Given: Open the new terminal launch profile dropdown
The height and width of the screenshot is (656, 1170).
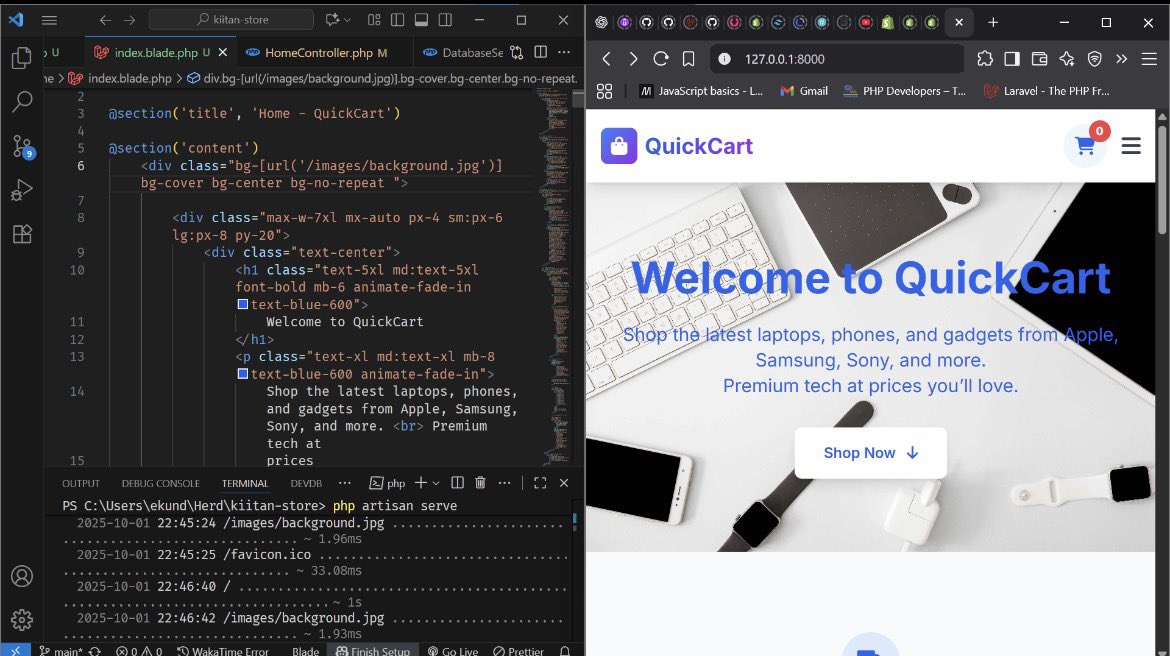Looking at the screenshot, I should point(436,483).
